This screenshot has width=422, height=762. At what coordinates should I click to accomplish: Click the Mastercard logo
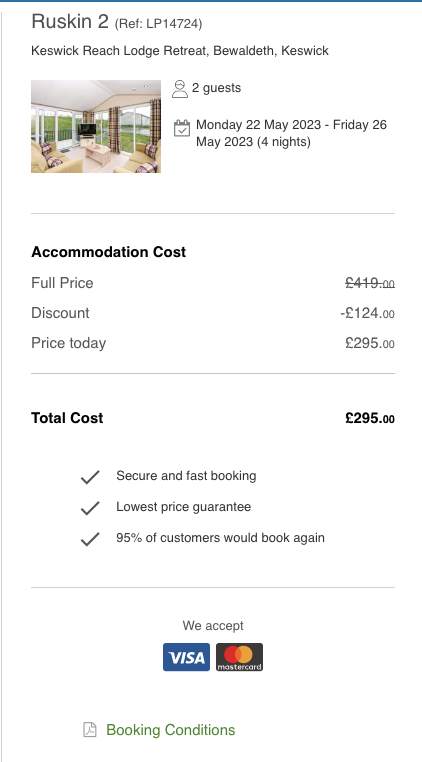(x=239, y=657)
